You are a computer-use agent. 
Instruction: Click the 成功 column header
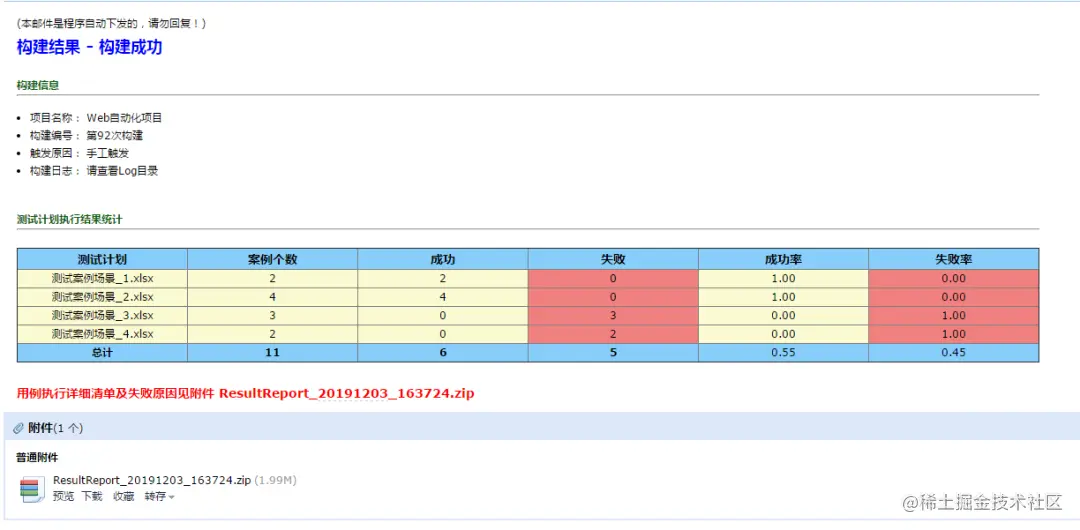(x=443, y=259)
